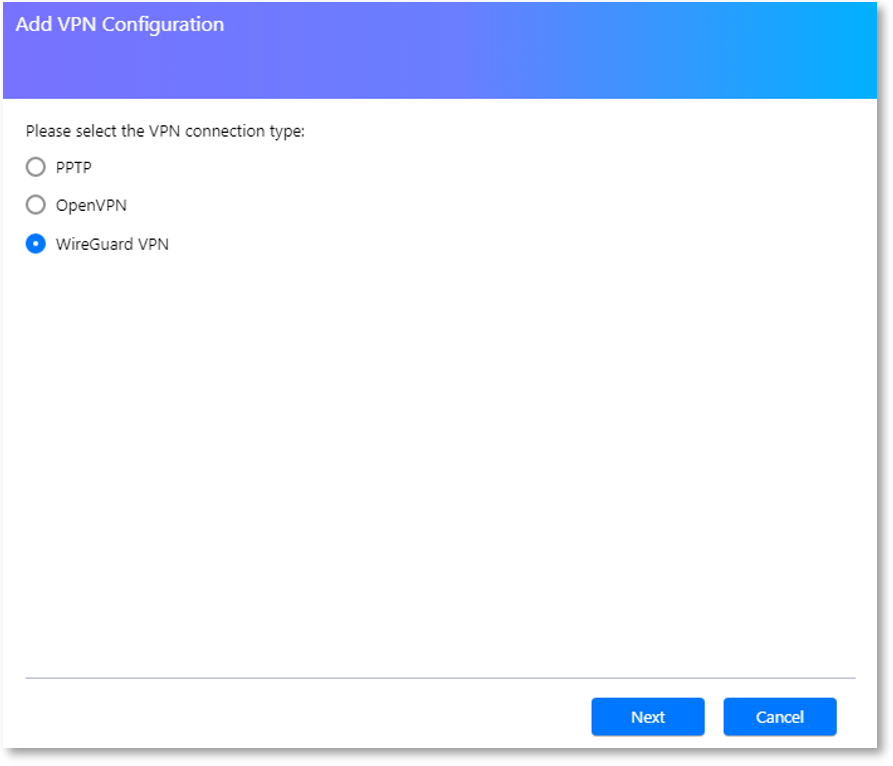The image size is (893, 766).
Task: Proceed to the next VPN setup step
Action: (648, 716)
